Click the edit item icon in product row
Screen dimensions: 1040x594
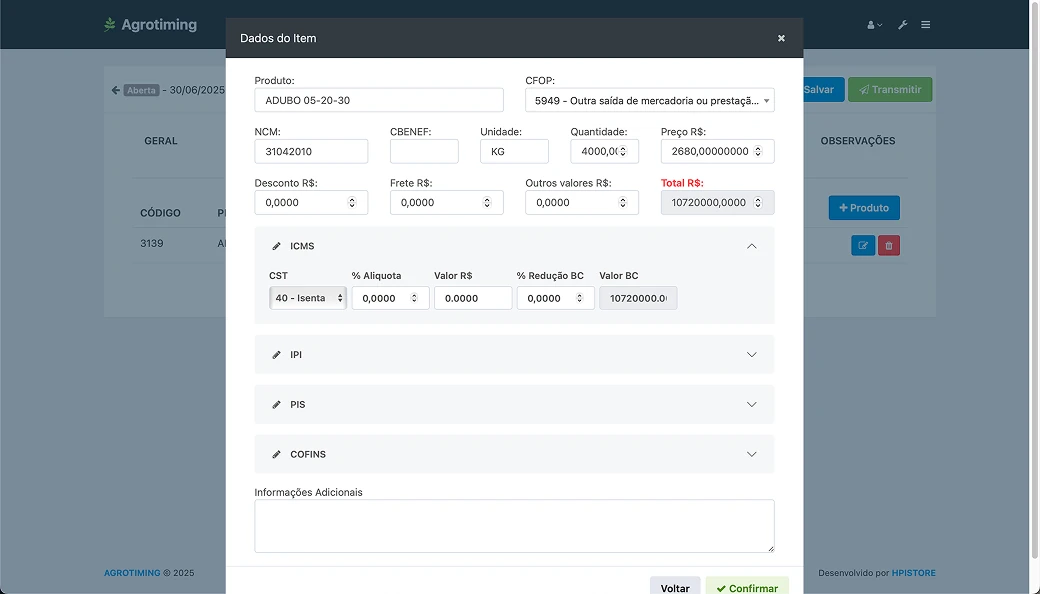point(862,245)
